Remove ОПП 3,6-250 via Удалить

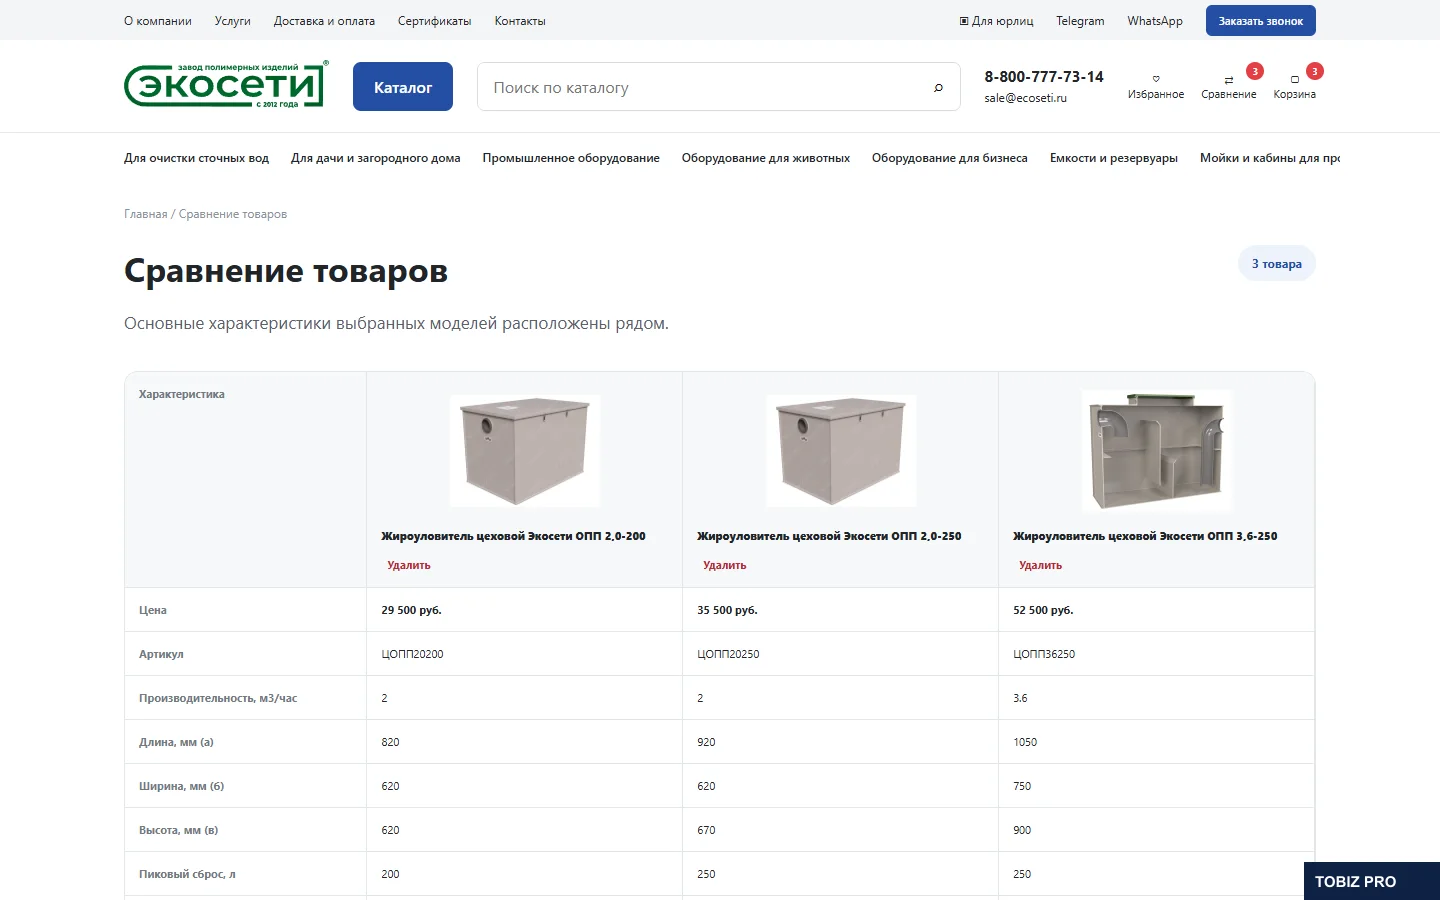(x=1041, y=565)
